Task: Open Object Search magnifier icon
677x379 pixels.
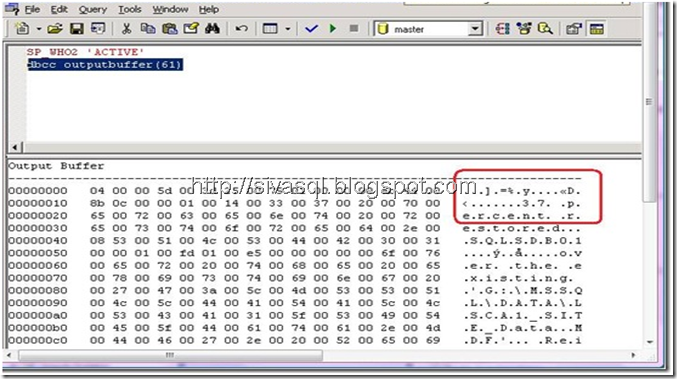Action: pos(545,29)
